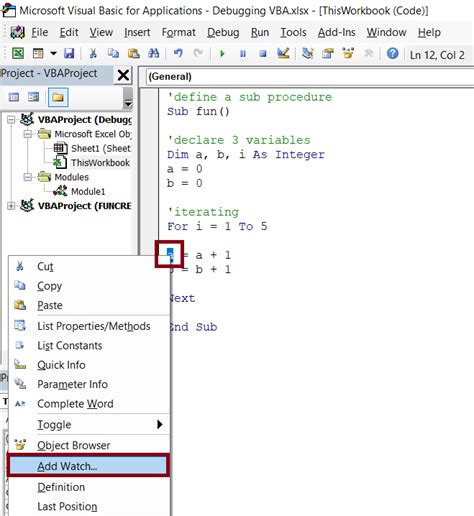Click the Project pane scroll down arrow
The image size is (474, 516).
coord(127,104)
